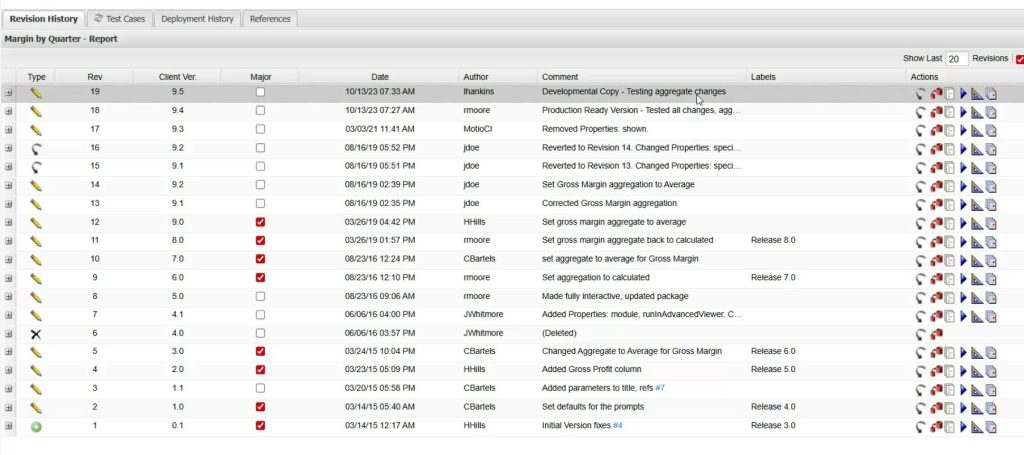The image size is (1024, 455).
Task: Open the References tab
Action: [x=270, y=19]
